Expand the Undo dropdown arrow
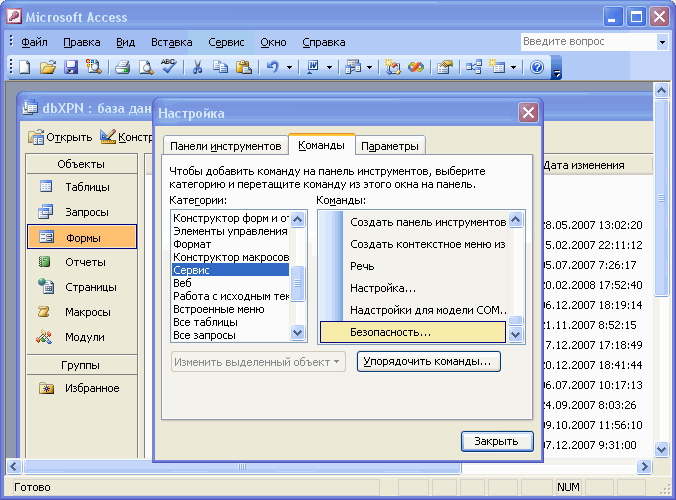Screen dimensions: 676x500 [x=289, y=68]
